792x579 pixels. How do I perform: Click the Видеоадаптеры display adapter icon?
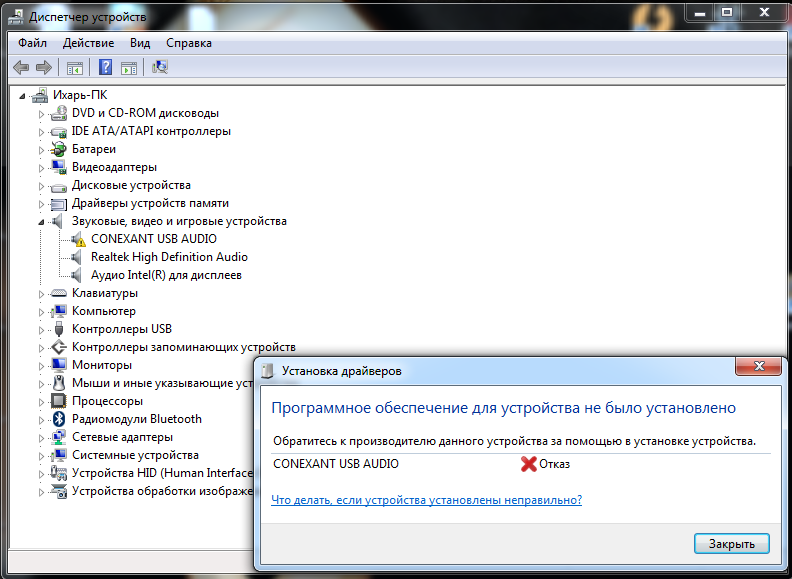59,167
